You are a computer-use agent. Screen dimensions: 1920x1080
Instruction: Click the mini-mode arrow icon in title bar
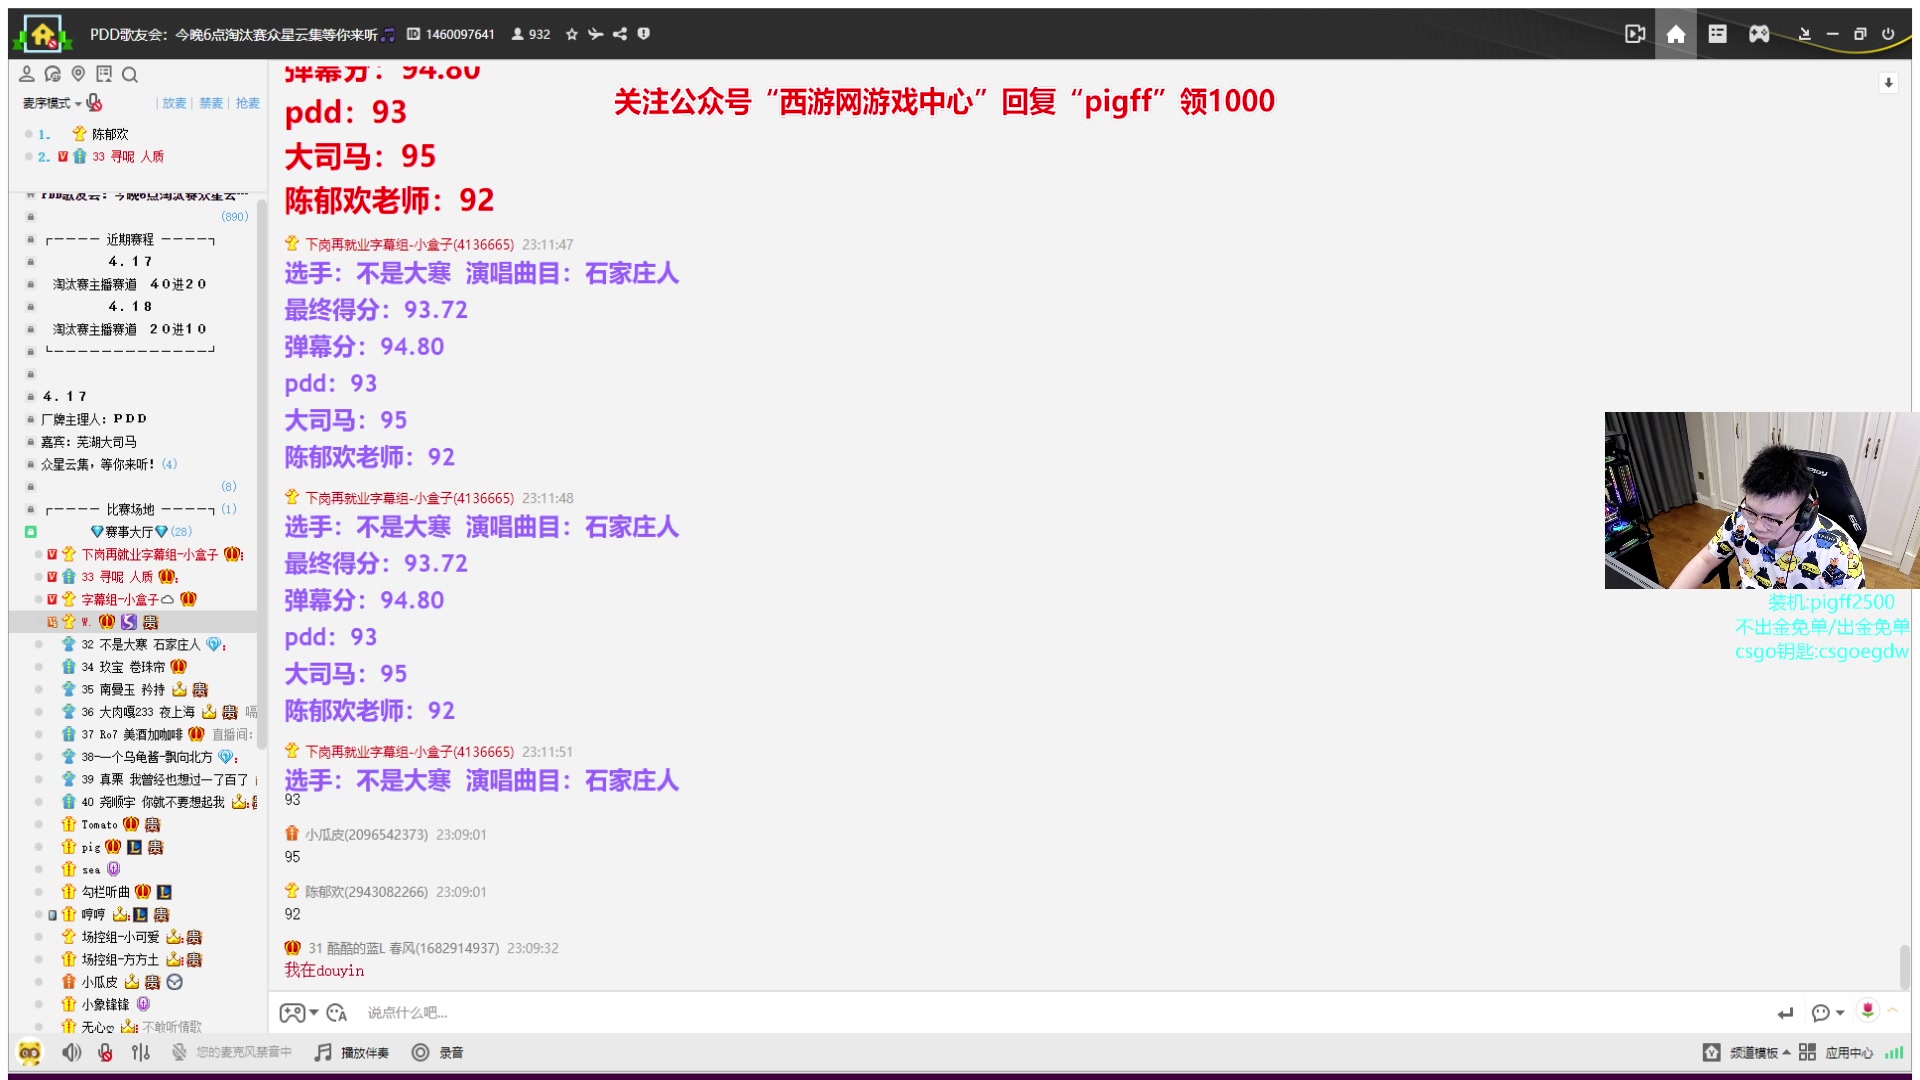coord(1805,34)
